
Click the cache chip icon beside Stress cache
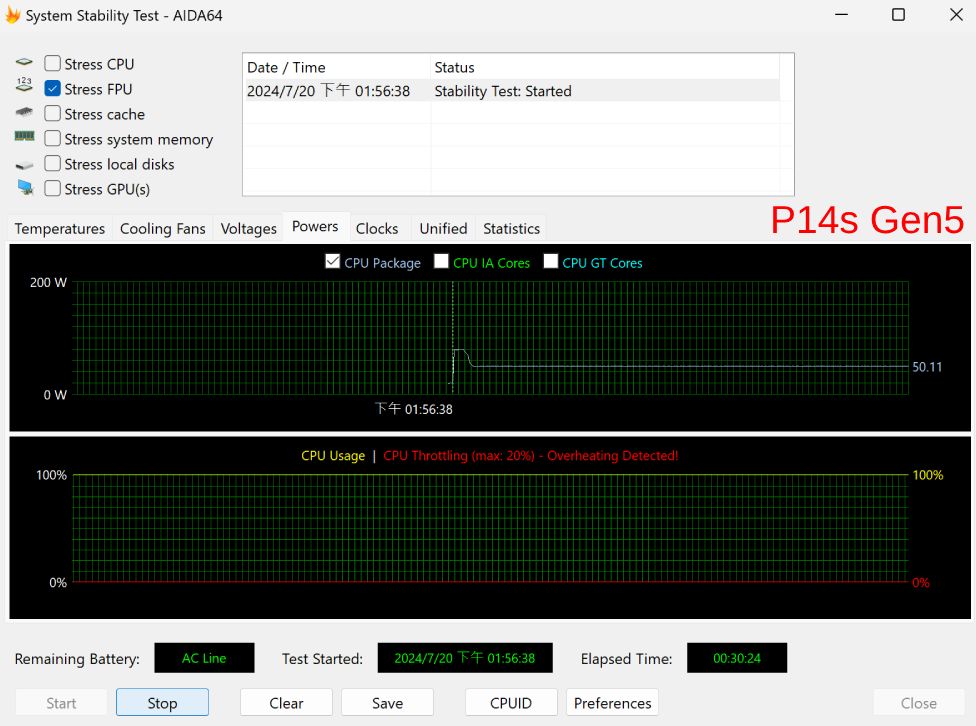[24, 111]
